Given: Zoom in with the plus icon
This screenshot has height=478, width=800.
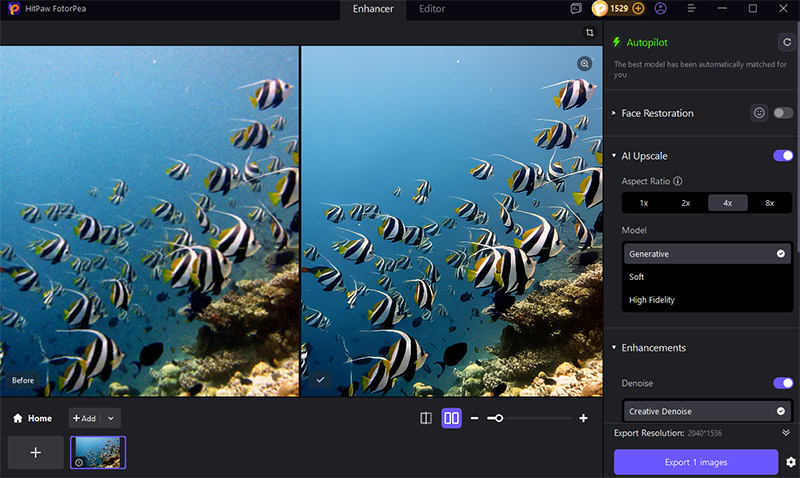Looking at the screenshot, I should pos(583,418).
